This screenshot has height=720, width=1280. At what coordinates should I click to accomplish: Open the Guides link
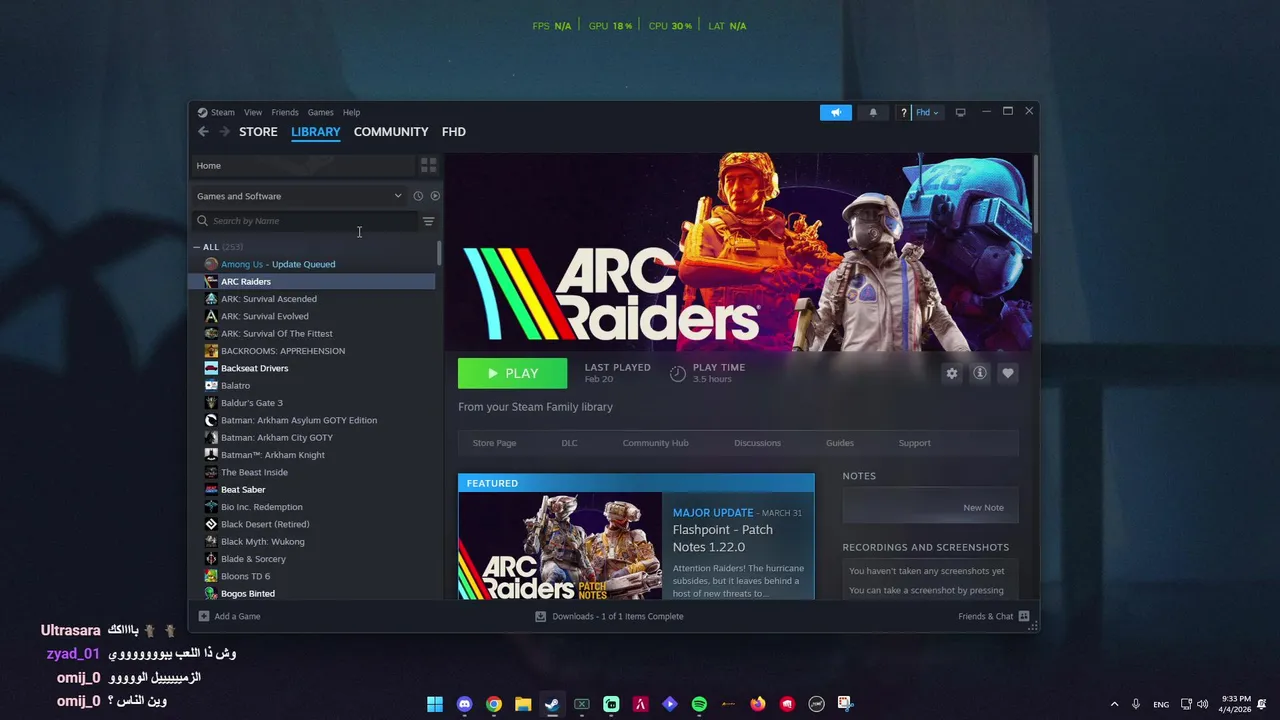pyautogui.click(x=840, y=443)
